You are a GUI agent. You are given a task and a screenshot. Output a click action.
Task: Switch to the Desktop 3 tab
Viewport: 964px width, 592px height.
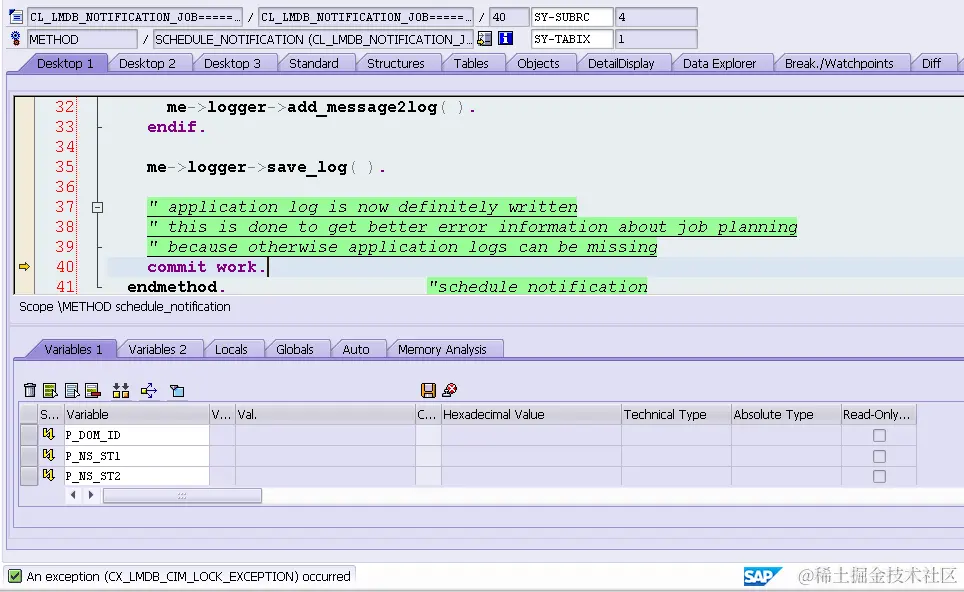click(232, 63)
